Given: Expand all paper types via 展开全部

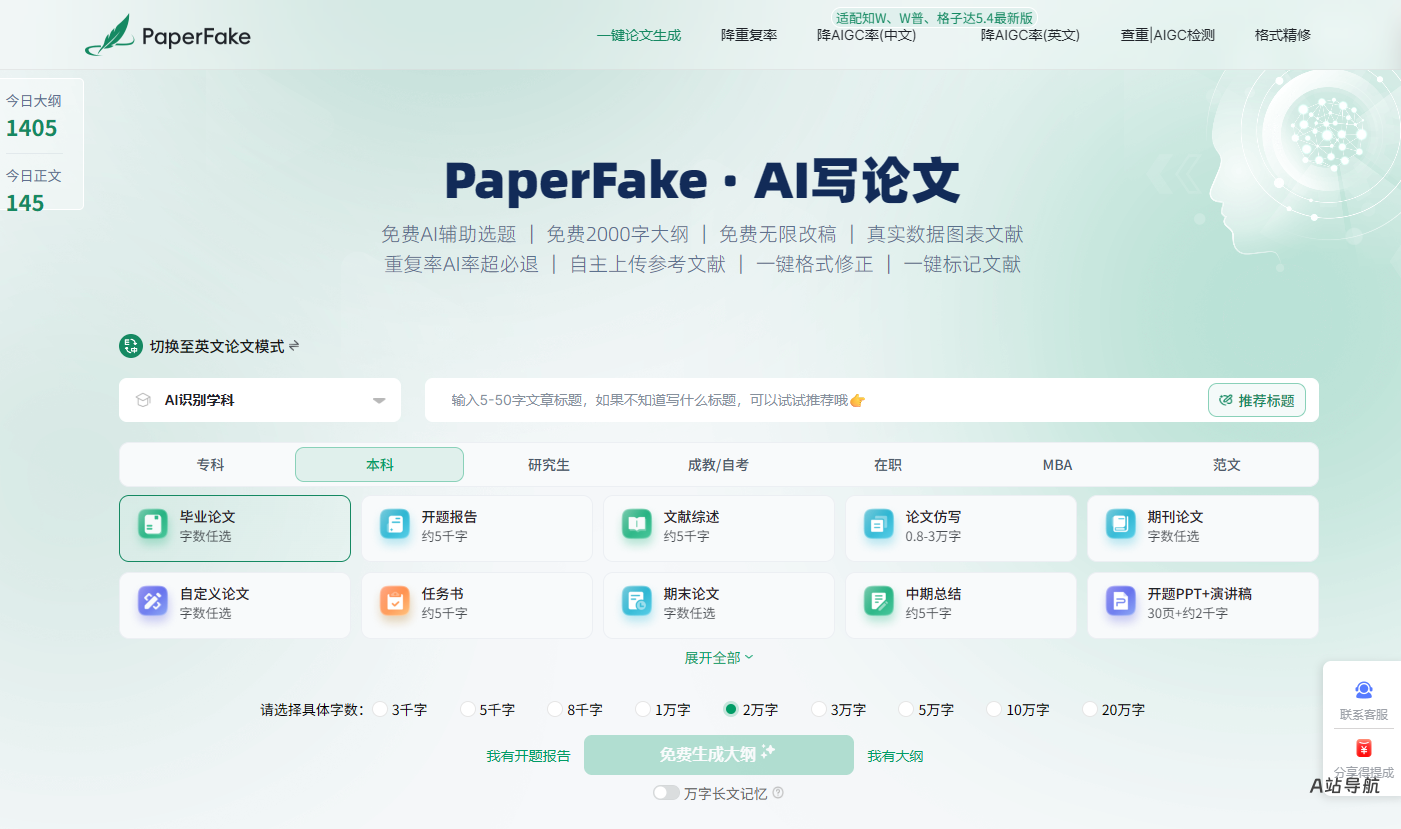Looking at the screenshot, I should (x=719, y=658).
